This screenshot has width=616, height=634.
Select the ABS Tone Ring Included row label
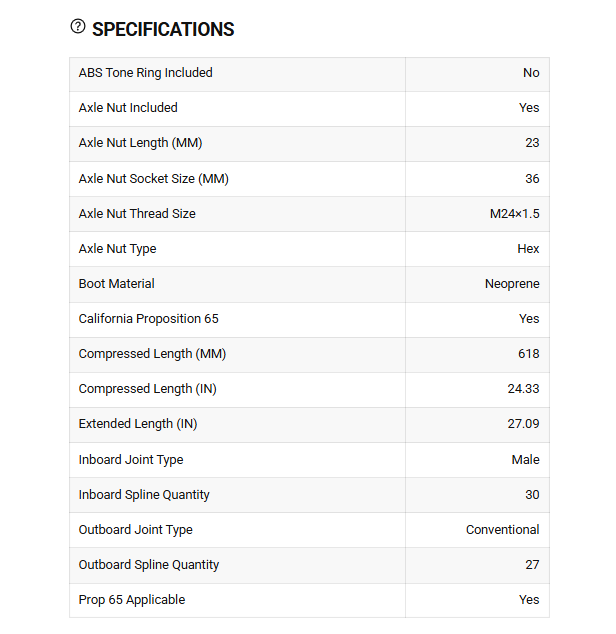tap(146, 73)
